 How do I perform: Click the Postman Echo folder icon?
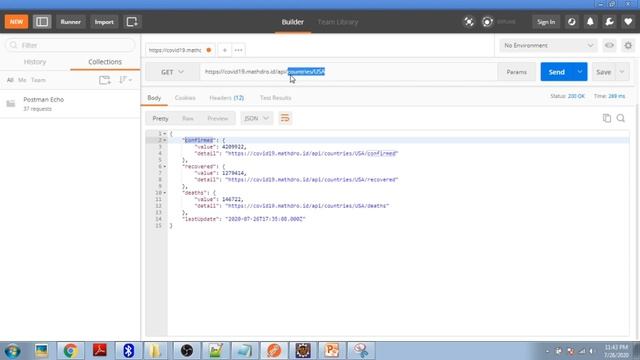[x=11, y=104]
